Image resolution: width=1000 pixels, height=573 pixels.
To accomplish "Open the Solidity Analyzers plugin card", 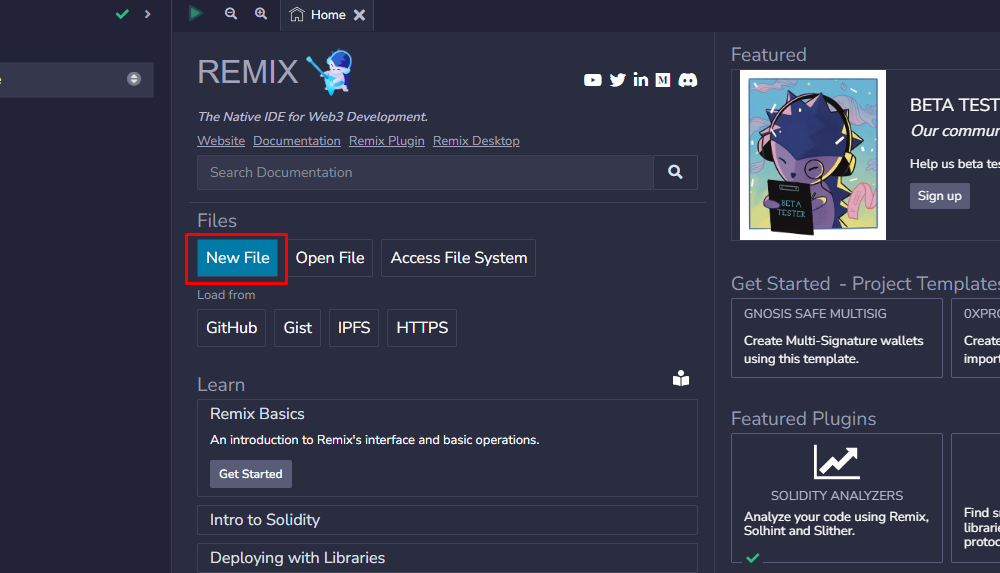I will 837,498.
